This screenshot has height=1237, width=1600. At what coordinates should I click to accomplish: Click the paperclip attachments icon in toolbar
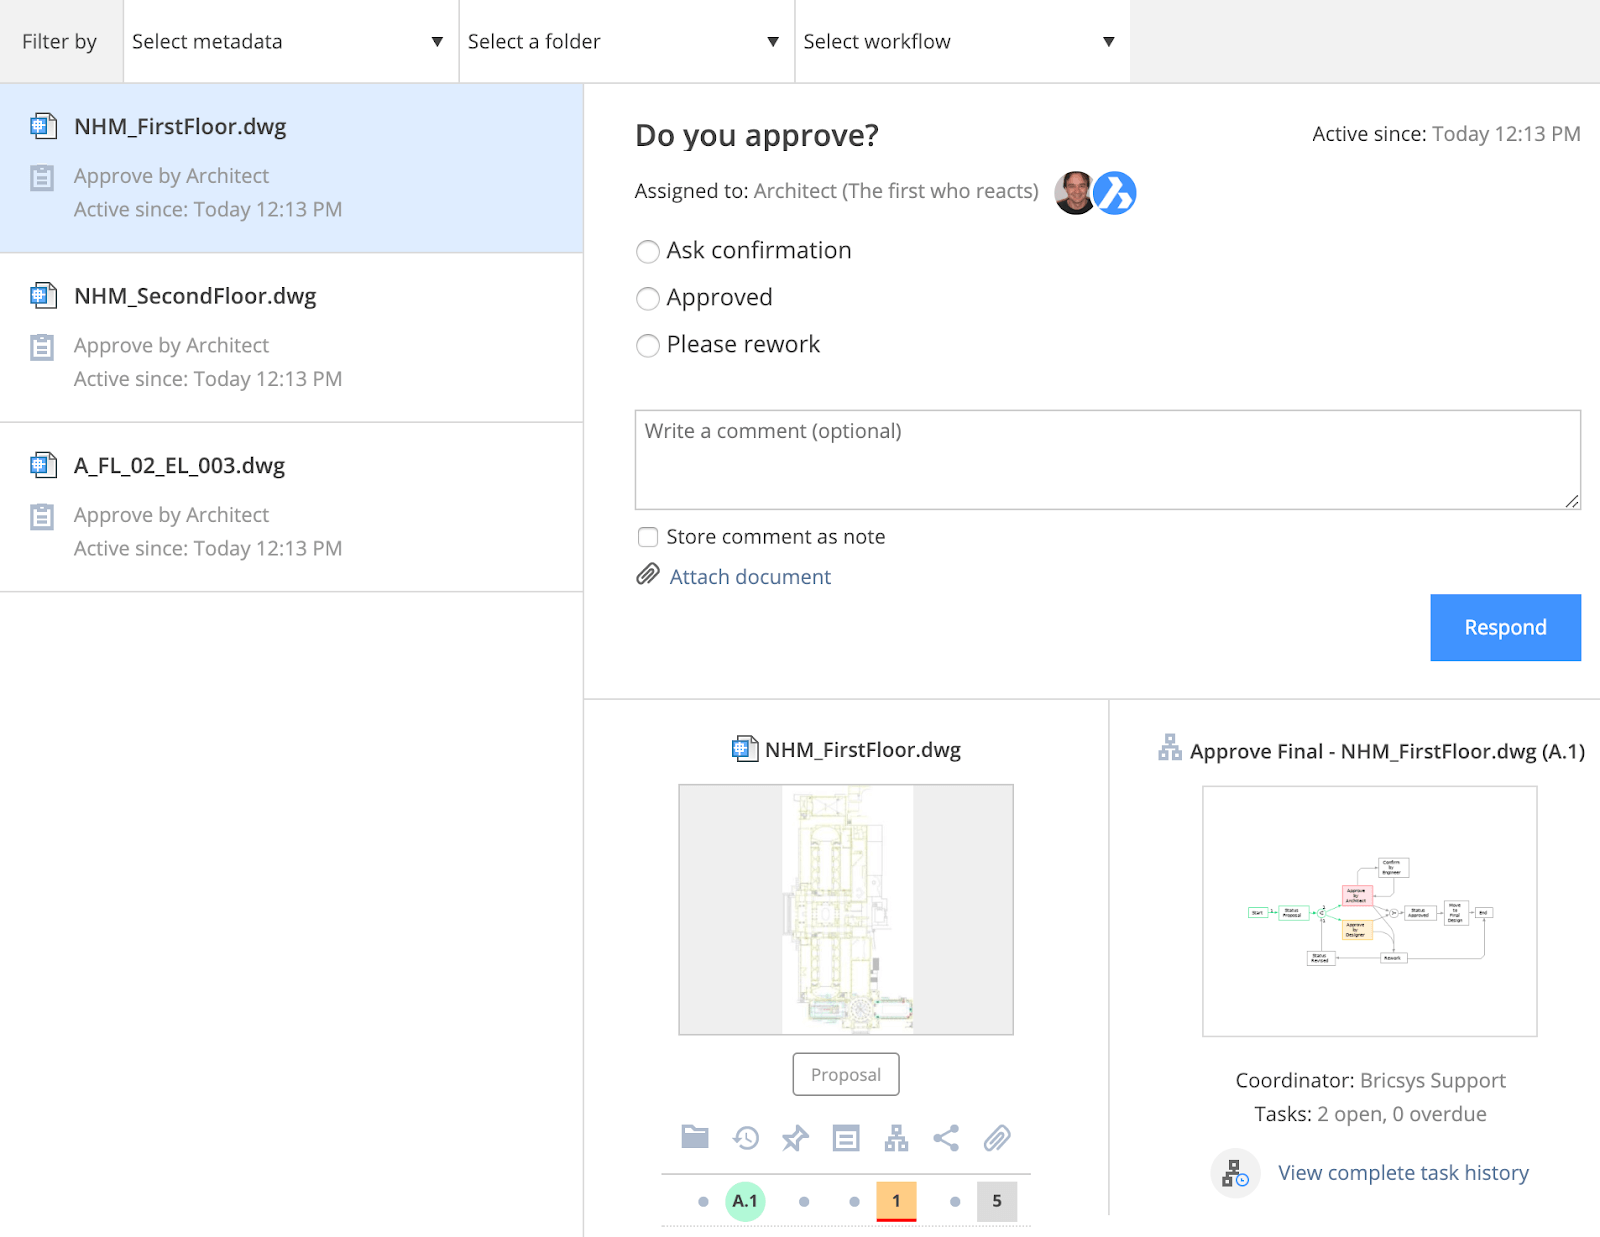(997, 1138)
